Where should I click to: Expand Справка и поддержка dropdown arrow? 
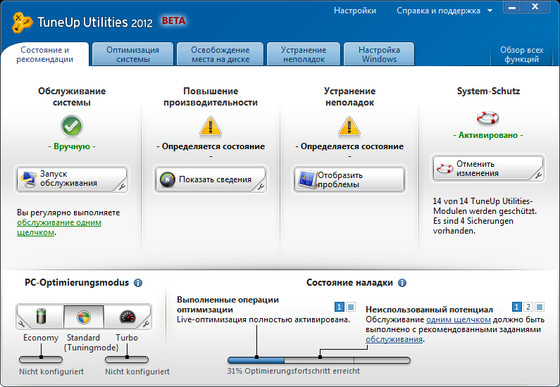(490, 11)
